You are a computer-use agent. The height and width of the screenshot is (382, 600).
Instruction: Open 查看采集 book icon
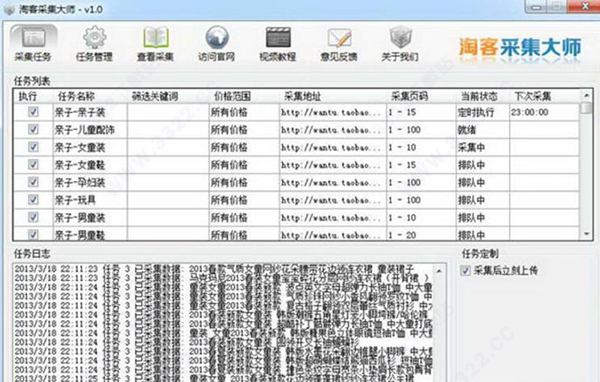(156, 44)
